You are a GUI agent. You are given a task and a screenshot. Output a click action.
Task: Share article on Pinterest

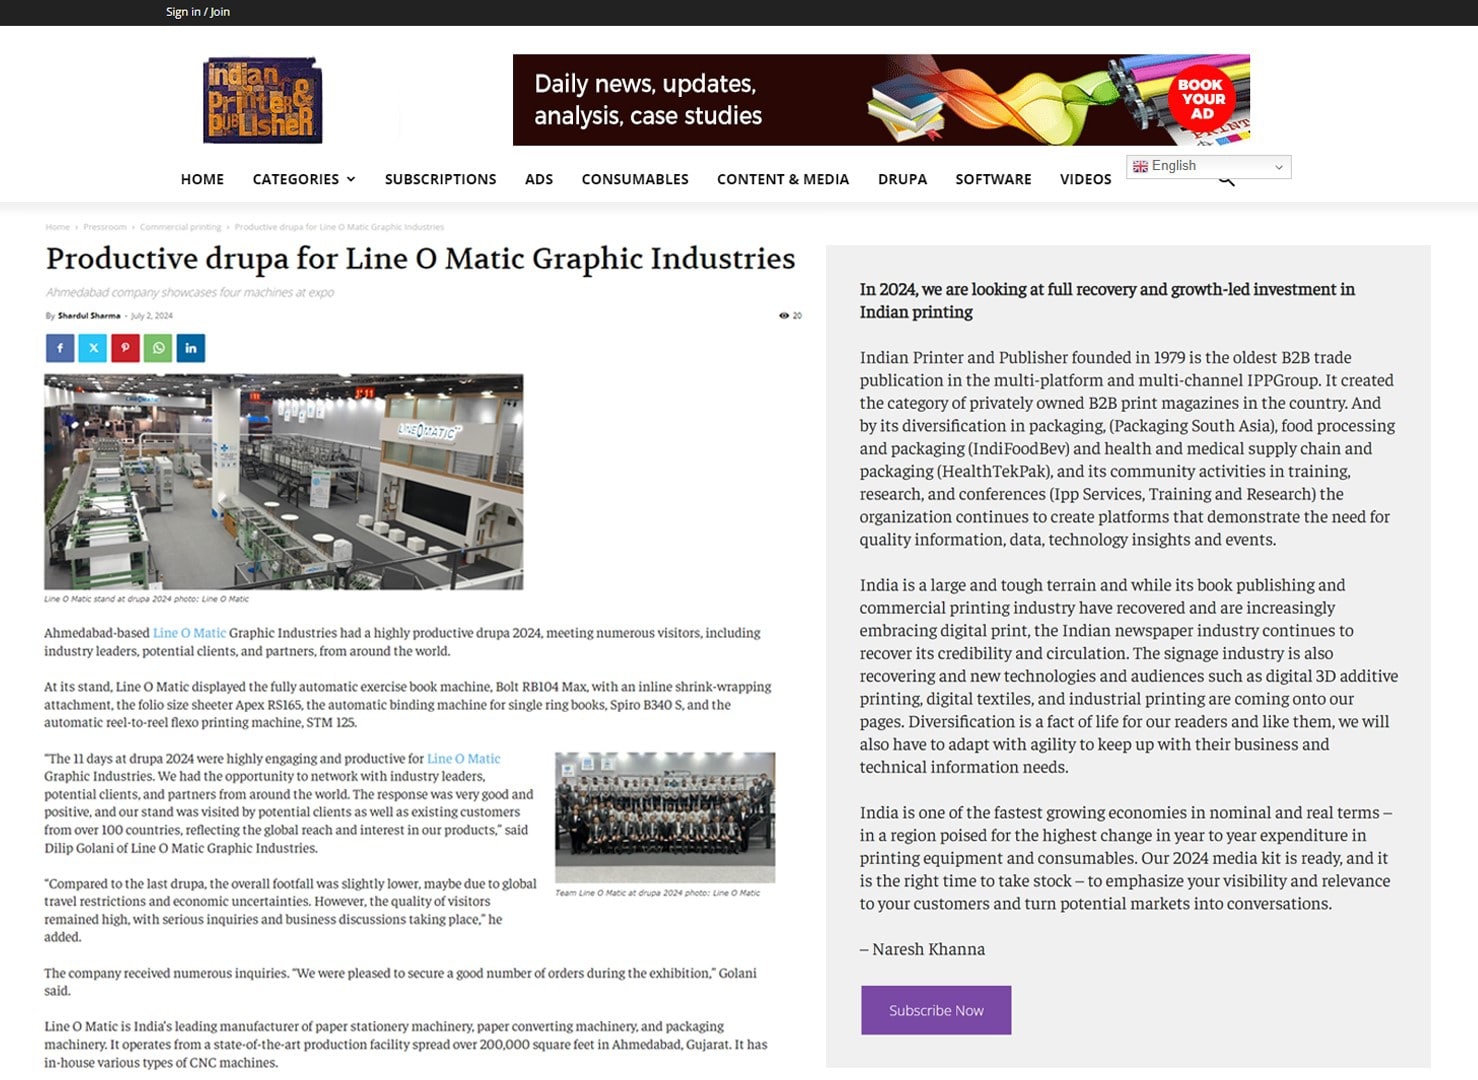125,348
